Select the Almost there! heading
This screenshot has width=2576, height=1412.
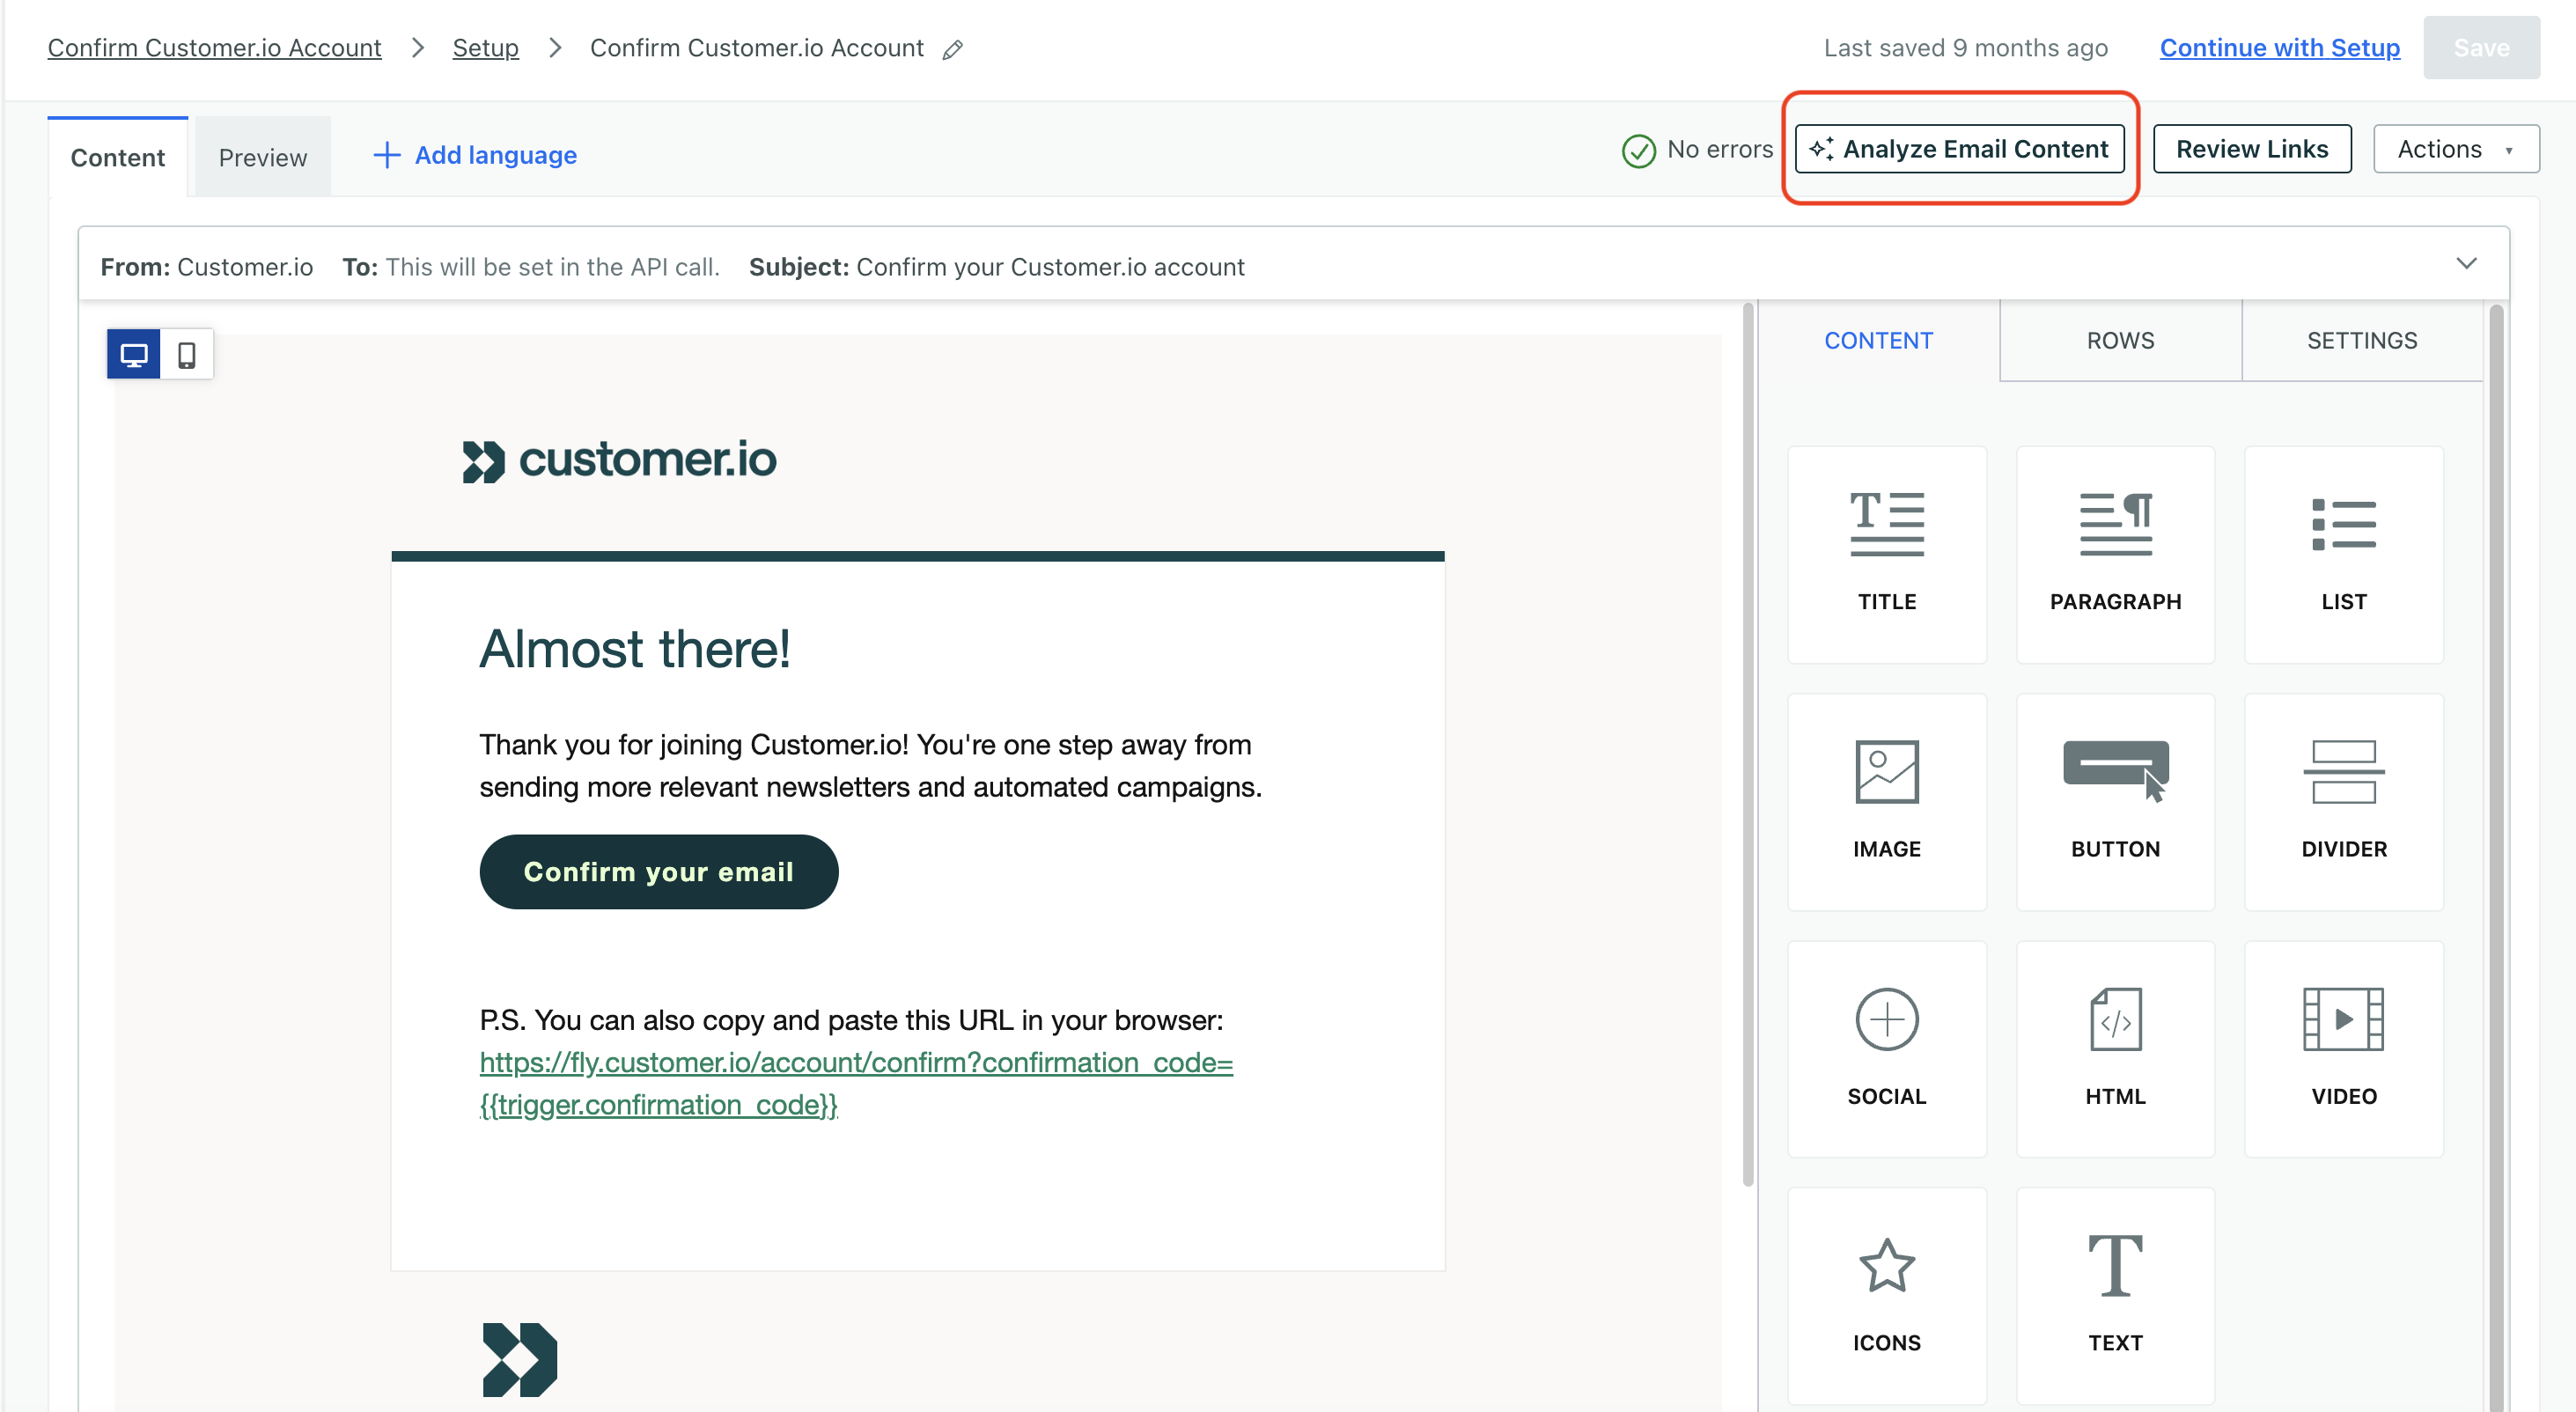[635, 648]
